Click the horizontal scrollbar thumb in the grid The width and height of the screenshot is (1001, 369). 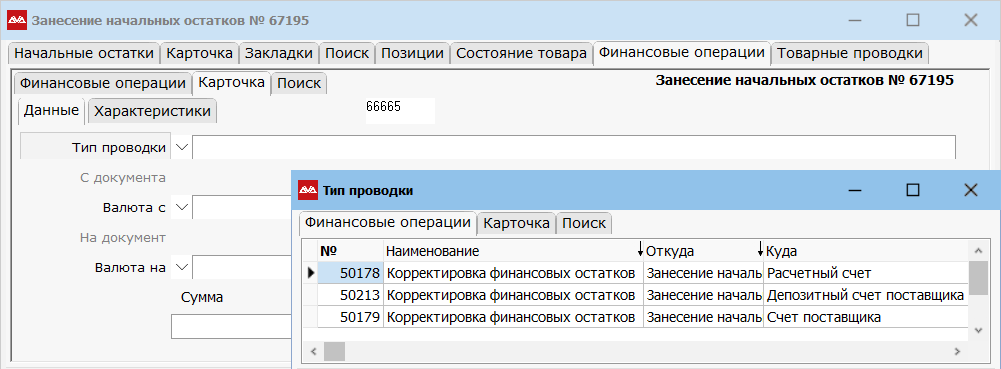coord(334,351)
